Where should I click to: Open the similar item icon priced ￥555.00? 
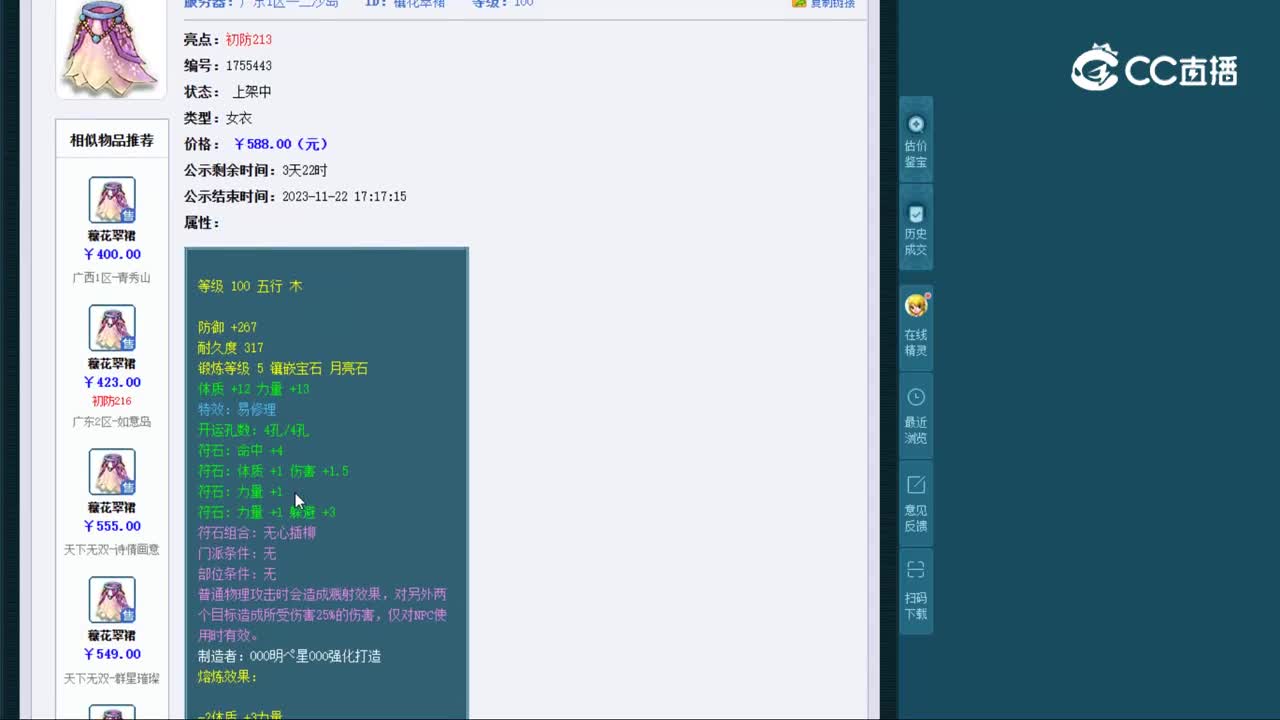coord(112,472)
